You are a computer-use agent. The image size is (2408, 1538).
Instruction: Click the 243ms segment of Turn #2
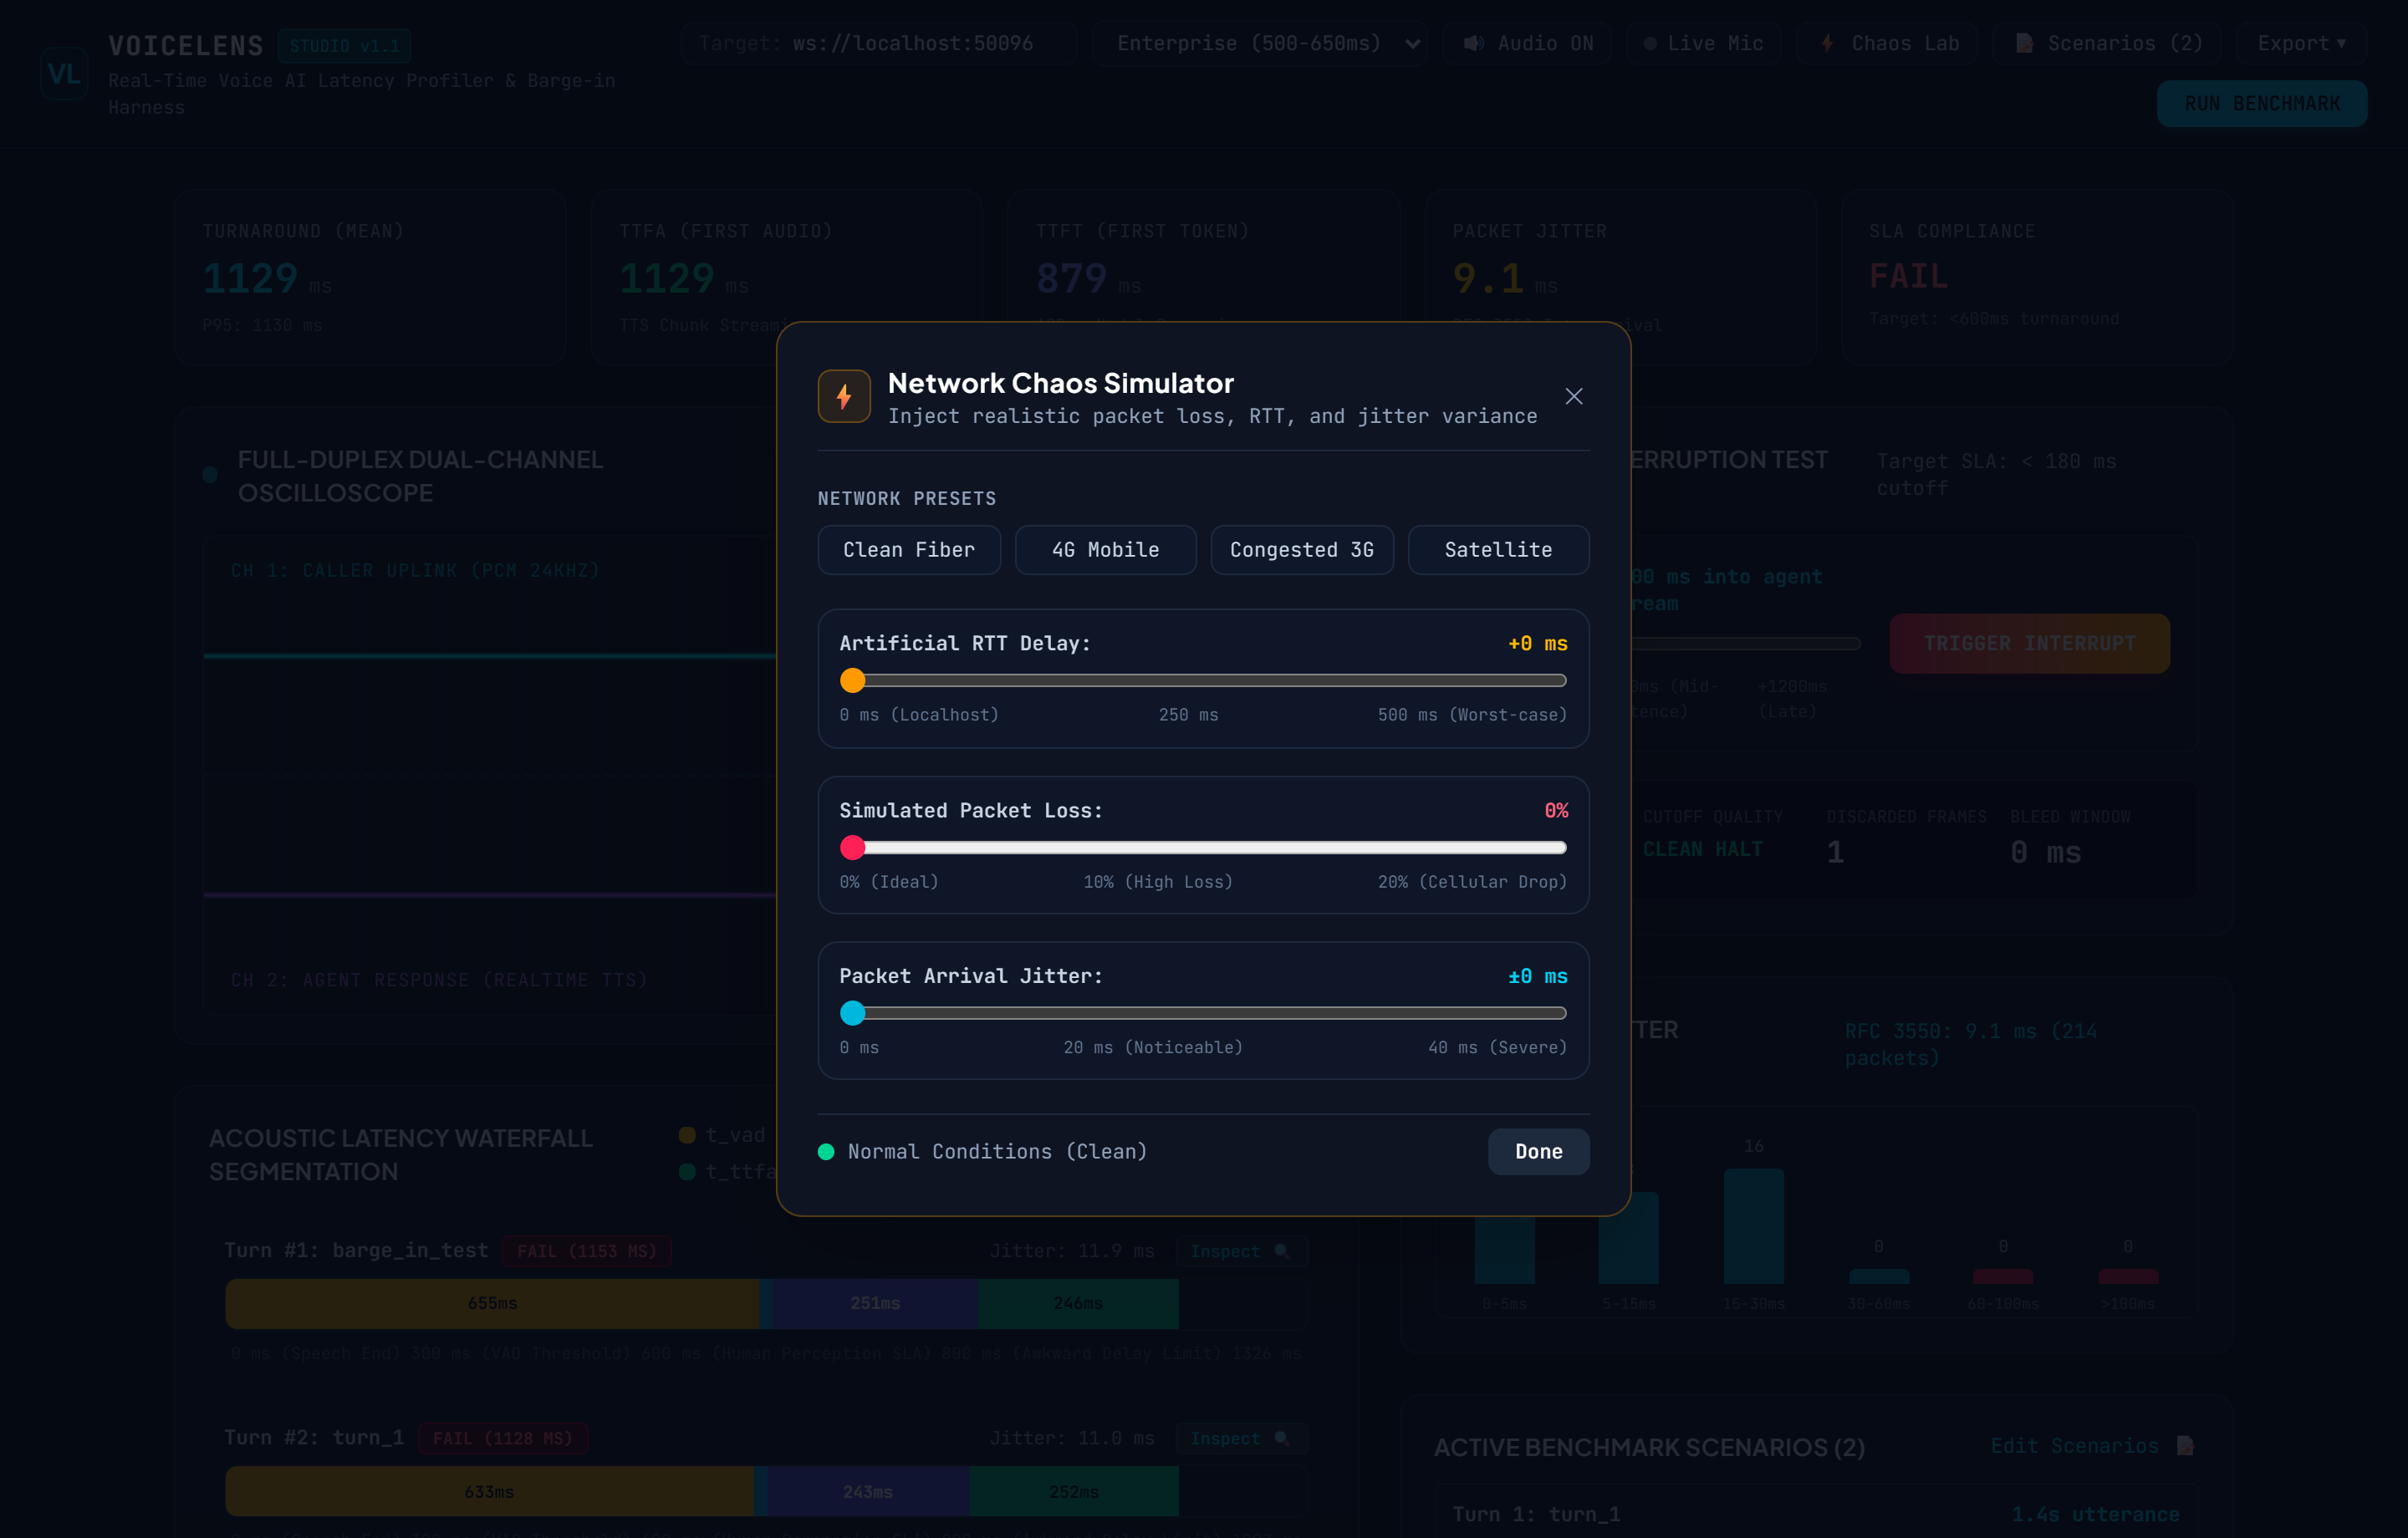(867, 1492)
